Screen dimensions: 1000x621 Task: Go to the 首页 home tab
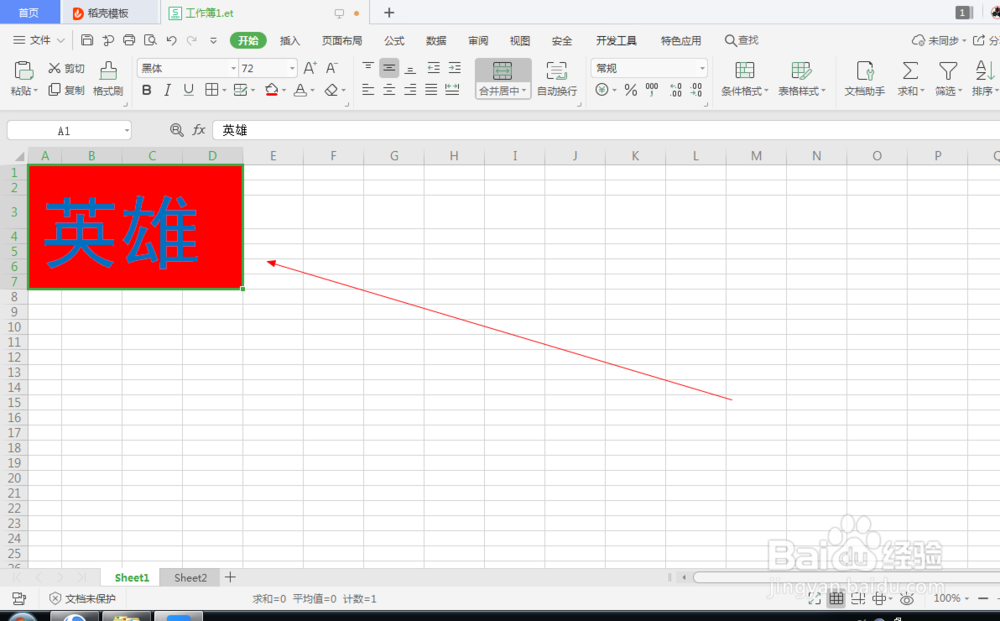(28, 13)
